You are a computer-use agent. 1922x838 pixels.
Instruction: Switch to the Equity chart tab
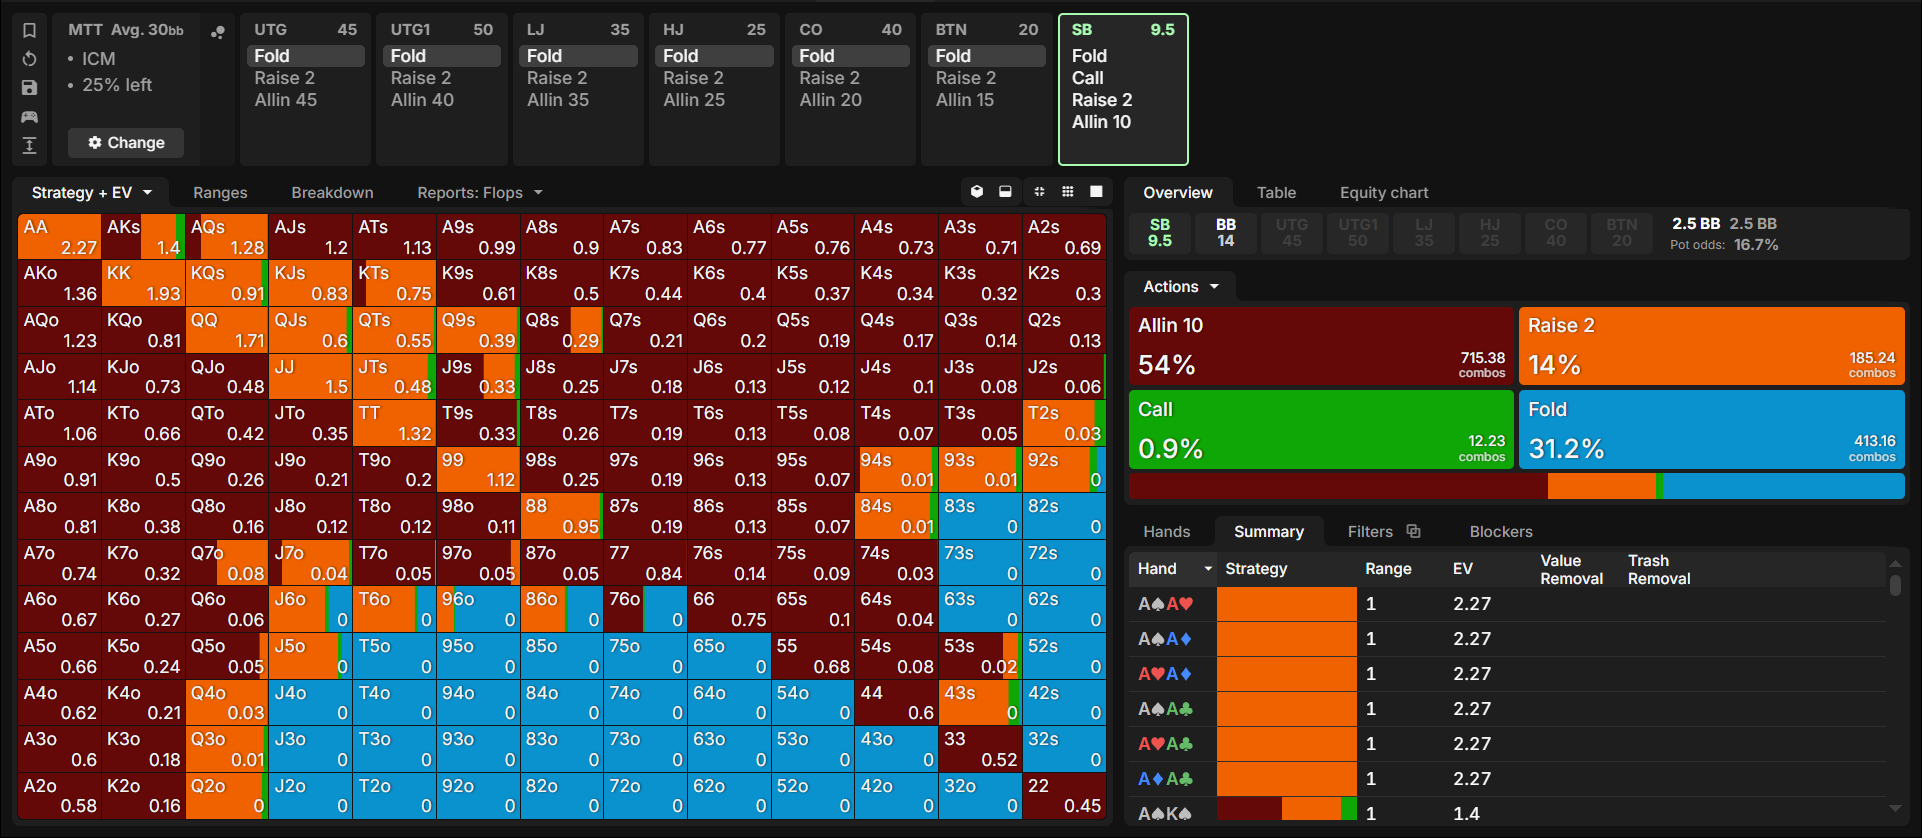(x=1384, y=192)
